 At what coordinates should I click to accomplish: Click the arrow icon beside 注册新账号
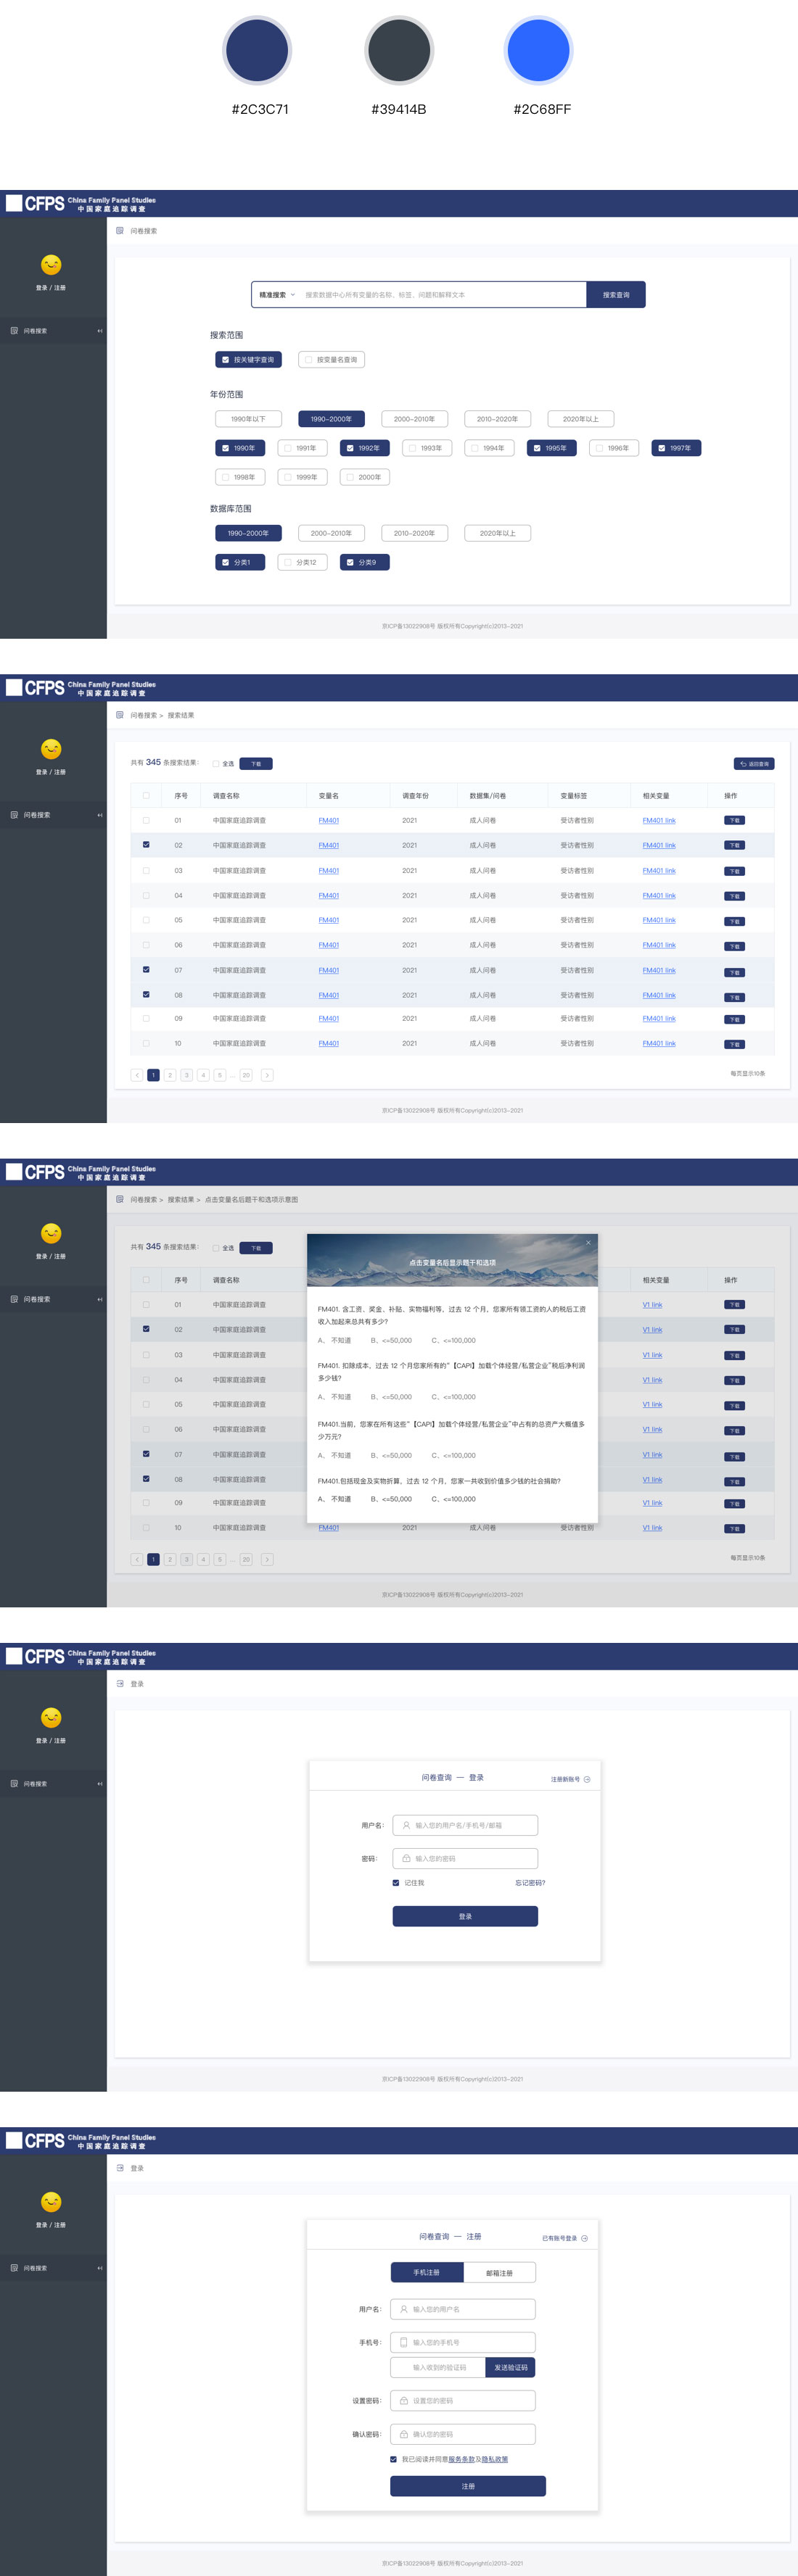pyautogui.click(x=587, y=1779)
